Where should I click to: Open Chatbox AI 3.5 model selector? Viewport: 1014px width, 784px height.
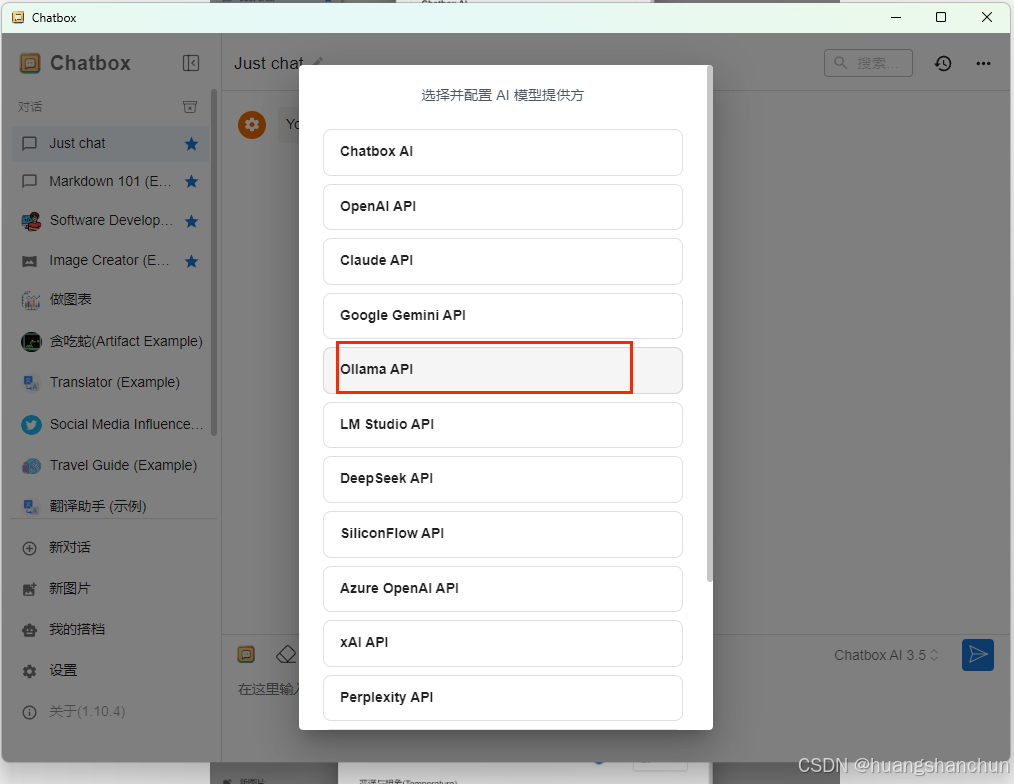pos(885,655)
